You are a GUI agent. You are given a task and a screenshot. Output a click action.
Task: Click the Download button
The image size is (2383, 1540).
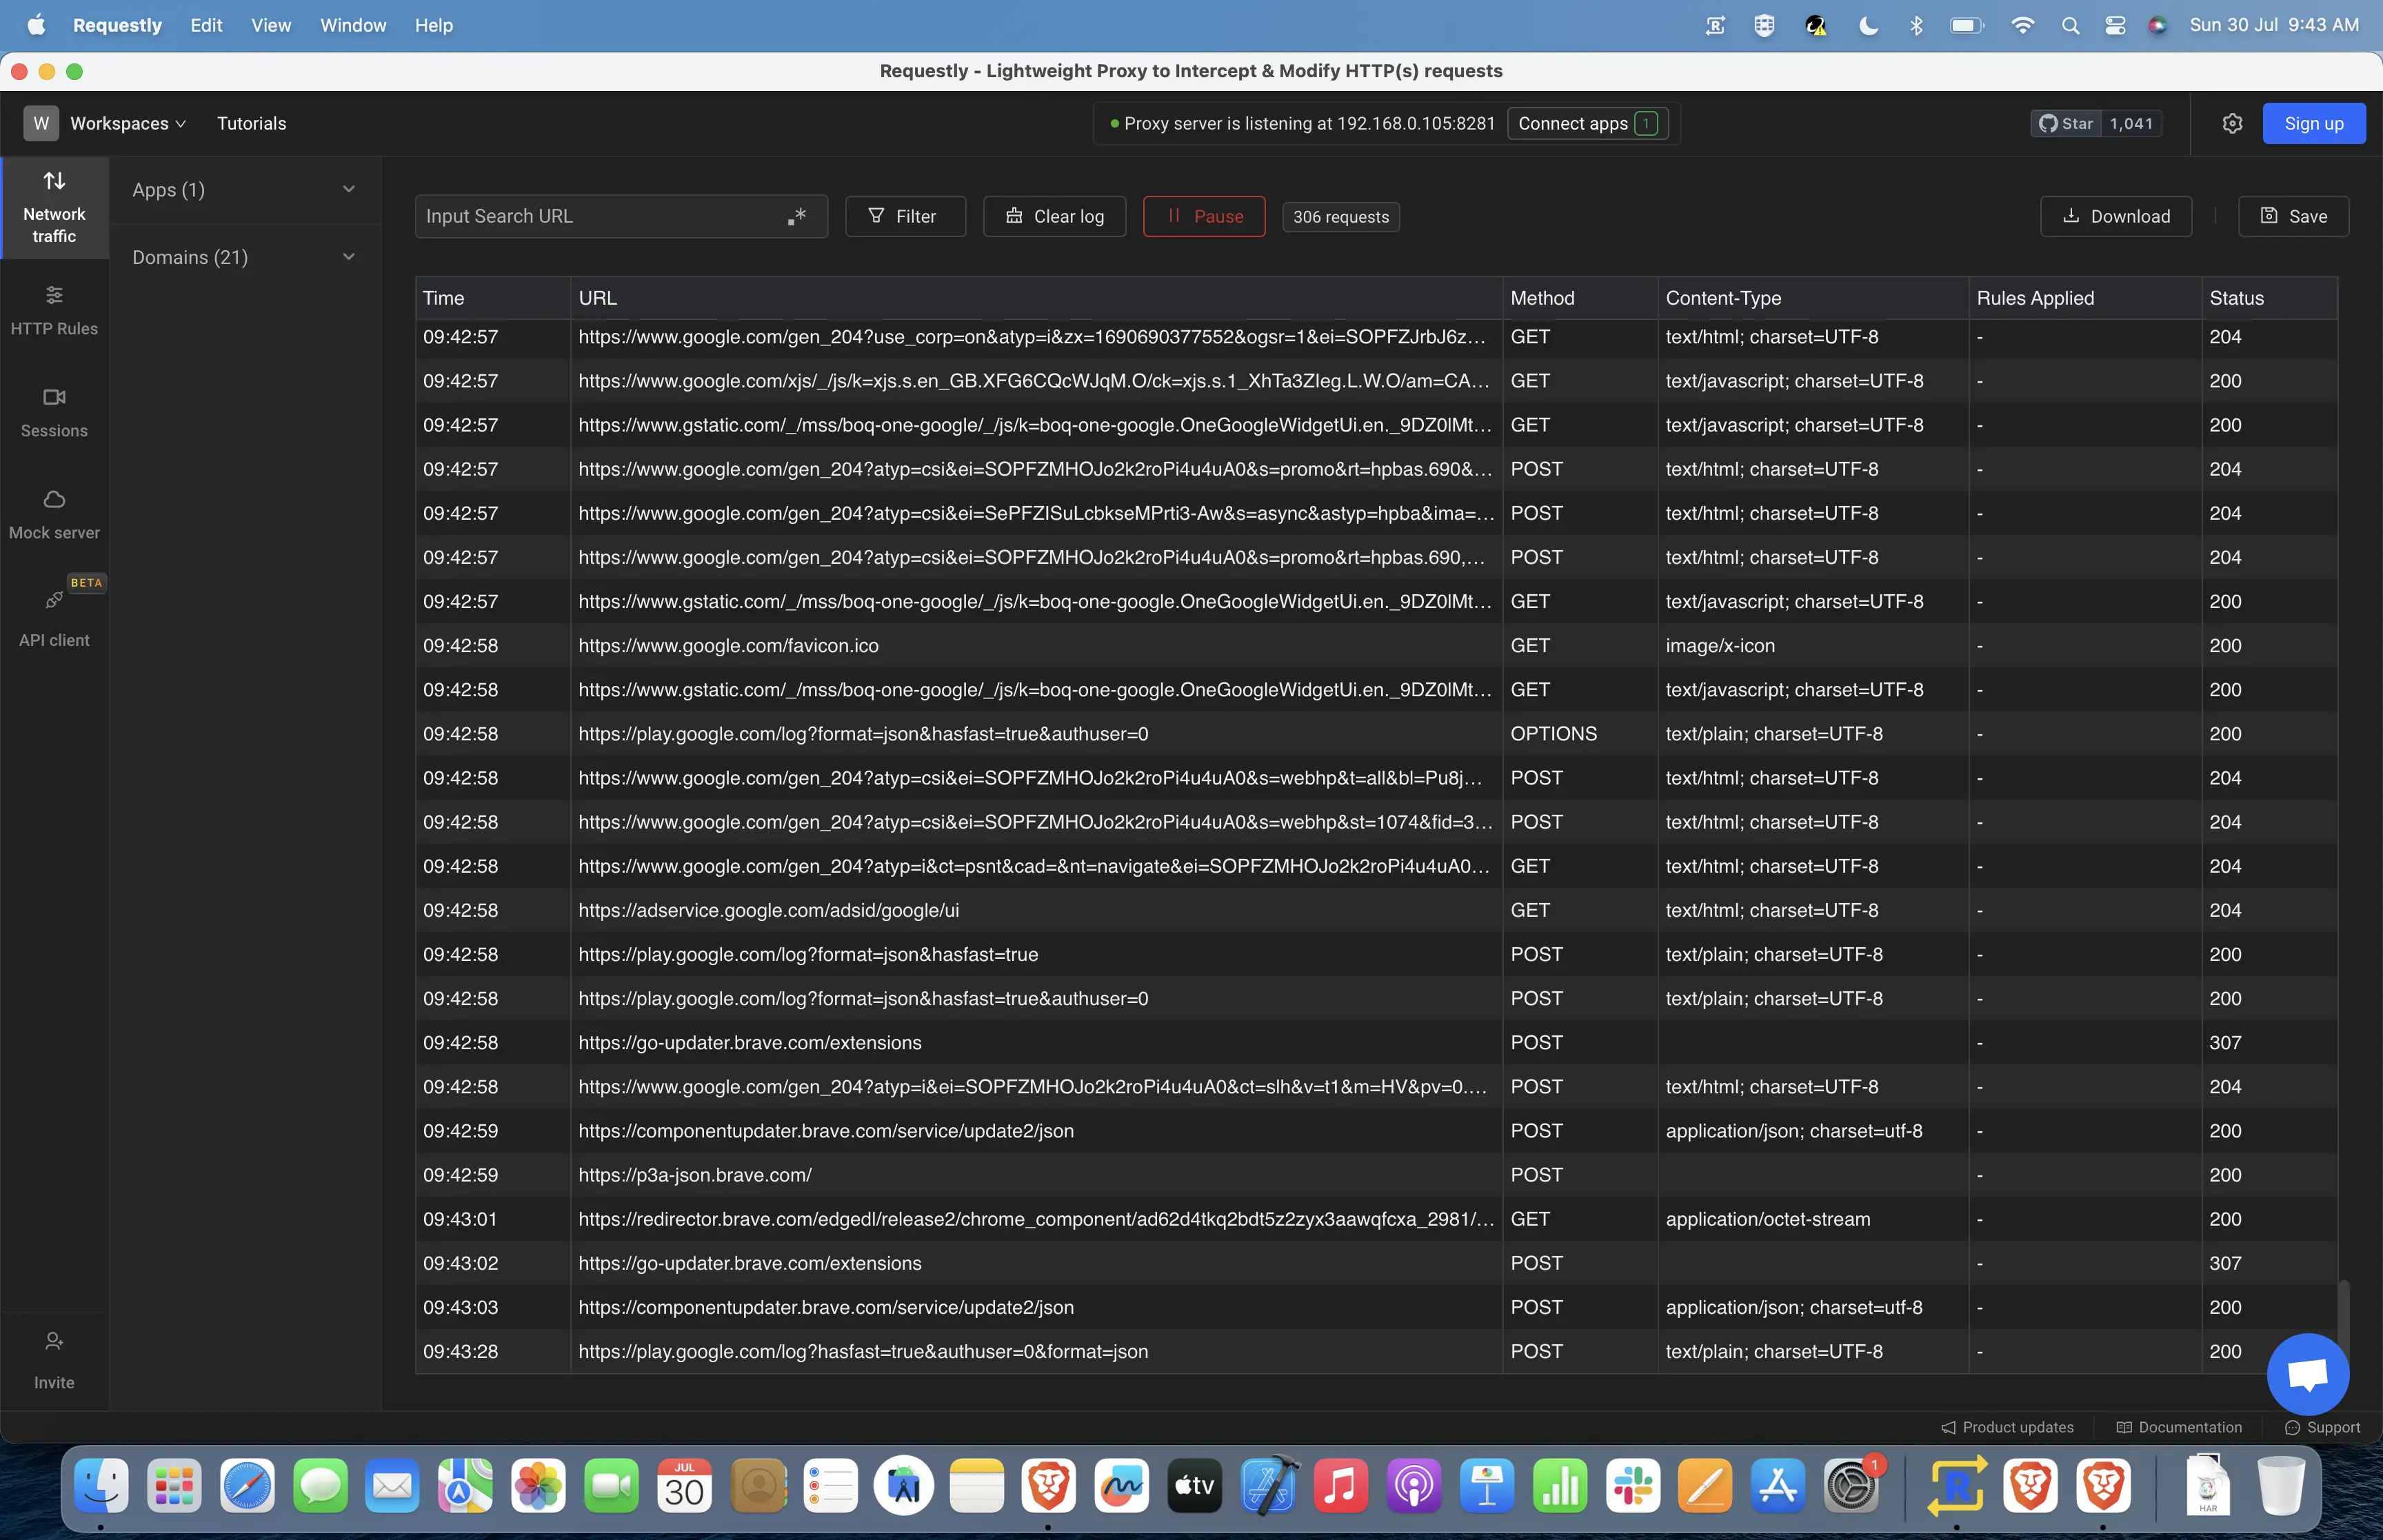[2116, 216]
